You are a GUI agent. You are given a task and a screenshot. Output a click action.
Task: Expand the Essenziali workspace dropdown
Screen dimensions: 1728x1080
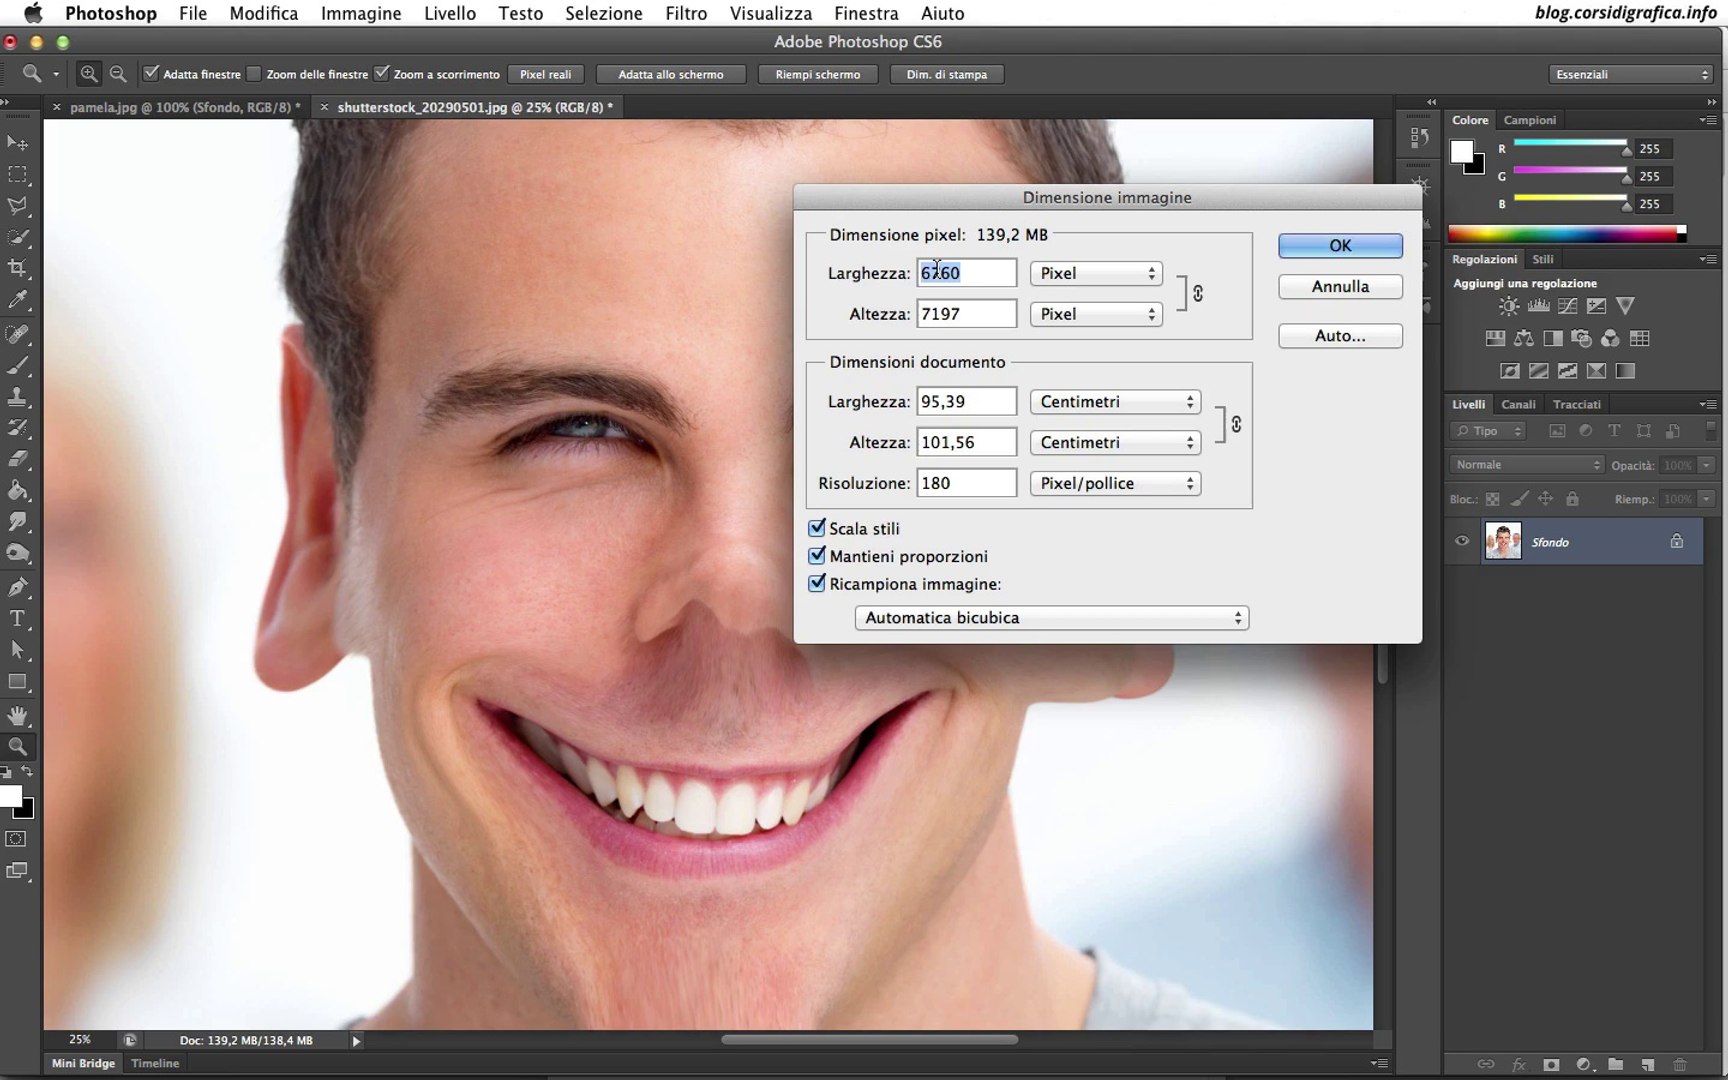pyautogui.click(x=1631, y=74)
